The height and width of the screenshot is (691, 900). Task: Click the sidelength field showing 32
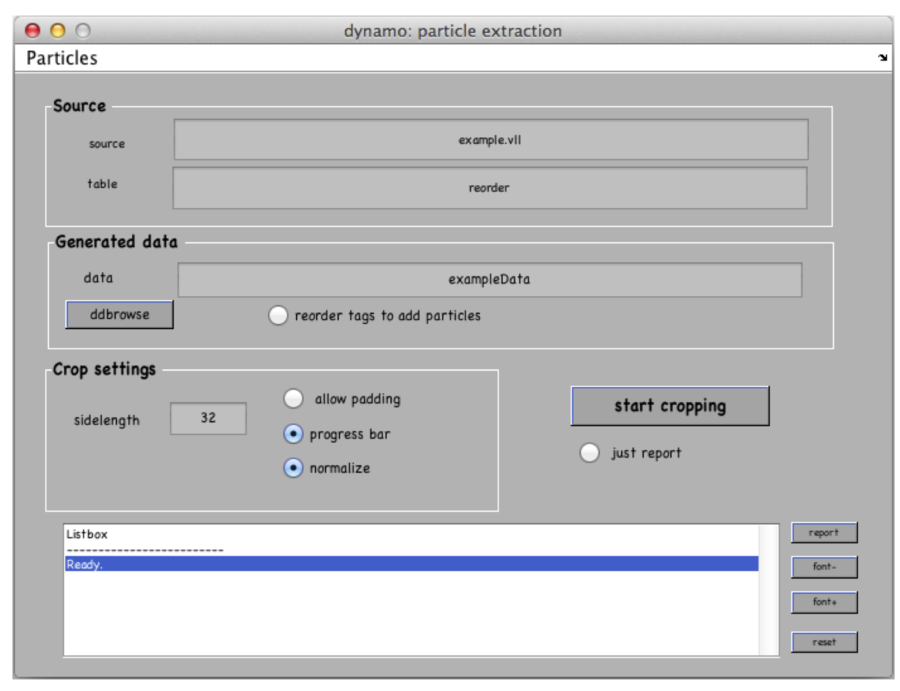point(208,419)
